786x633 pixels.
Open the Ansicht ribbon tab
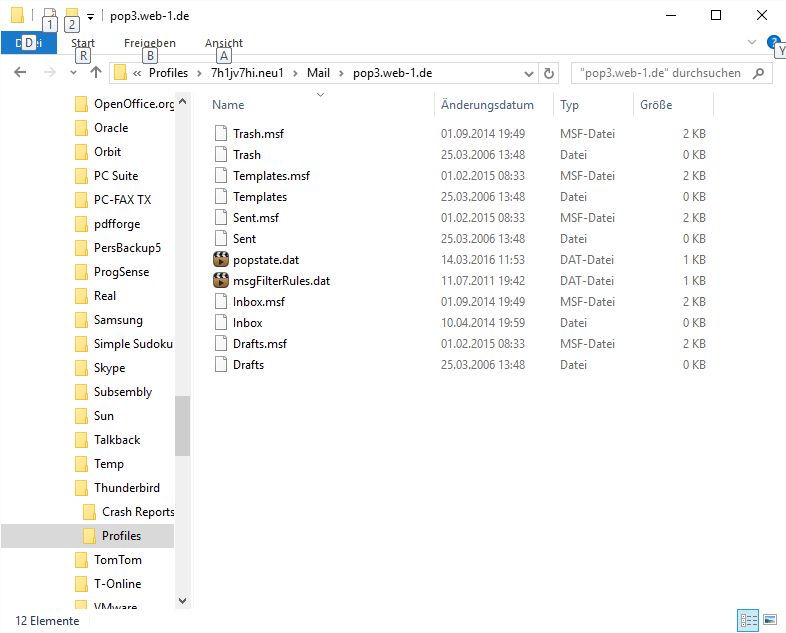pos(224,43)
